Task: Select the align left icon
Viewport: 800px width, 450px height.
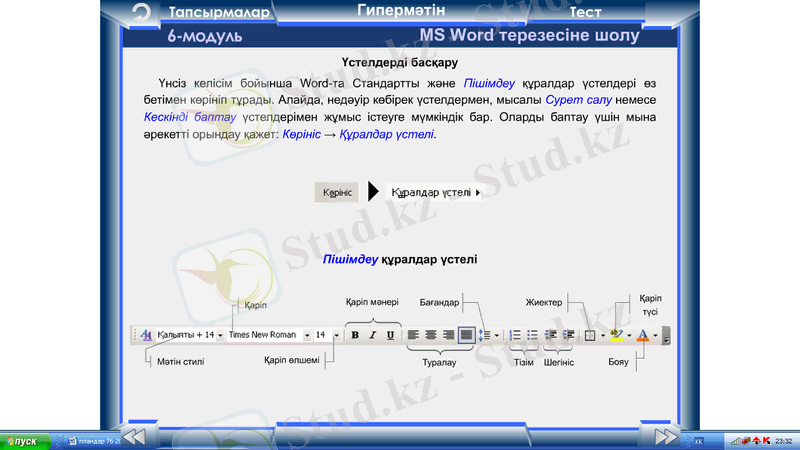Action: point(413,335)
